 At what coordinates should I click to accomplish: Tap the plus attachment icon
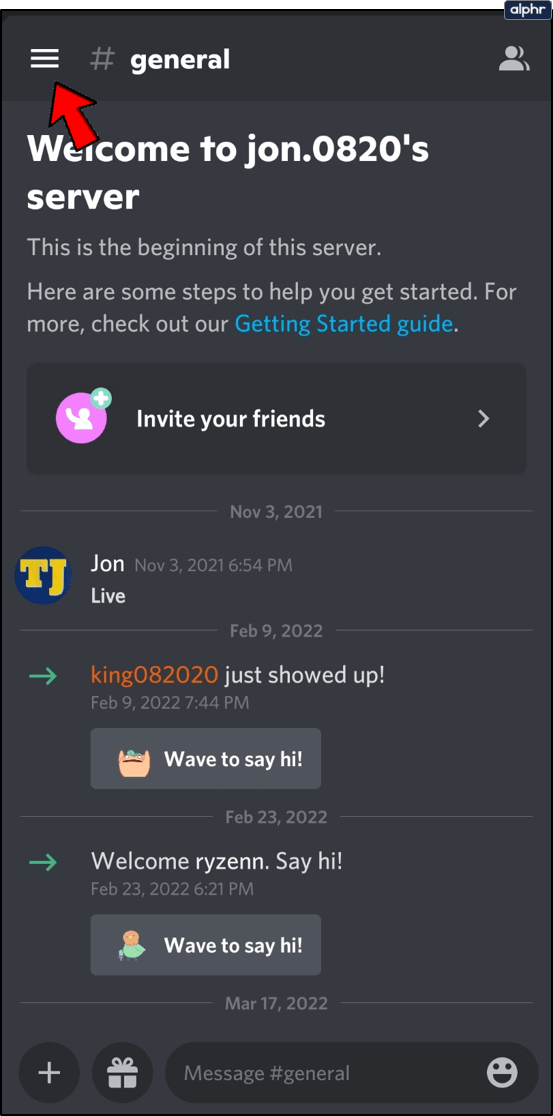pos(49,1073)
